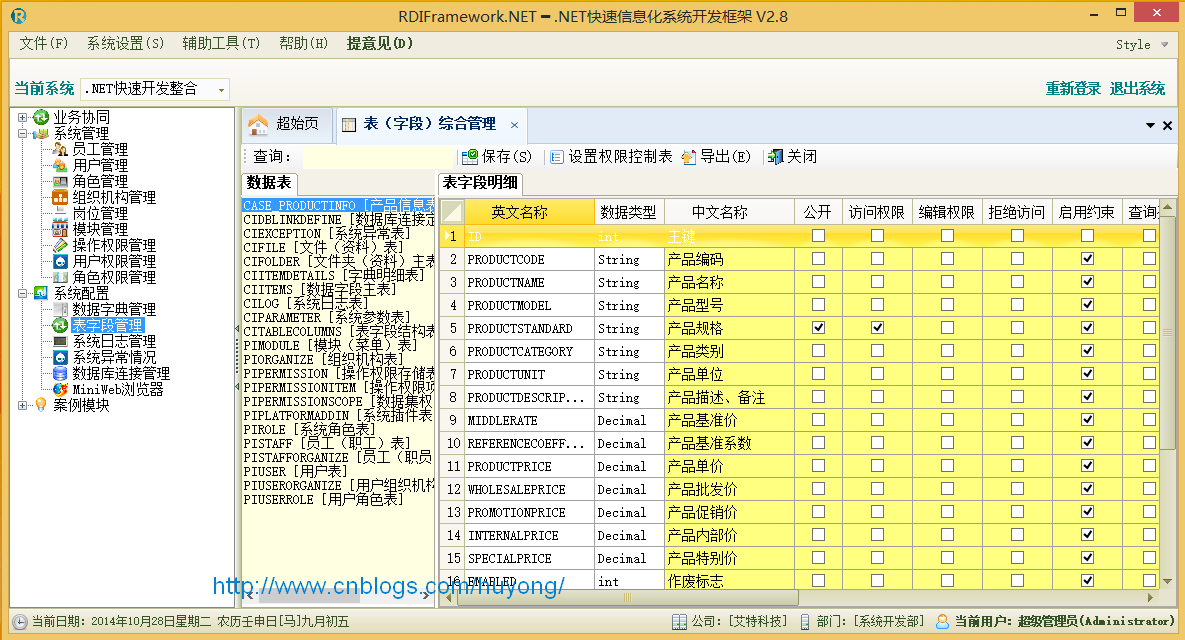The width and height of the screenshot is (1185, 640).
Task: Click the 数据库连接管理 database icon
Action: 60,373
